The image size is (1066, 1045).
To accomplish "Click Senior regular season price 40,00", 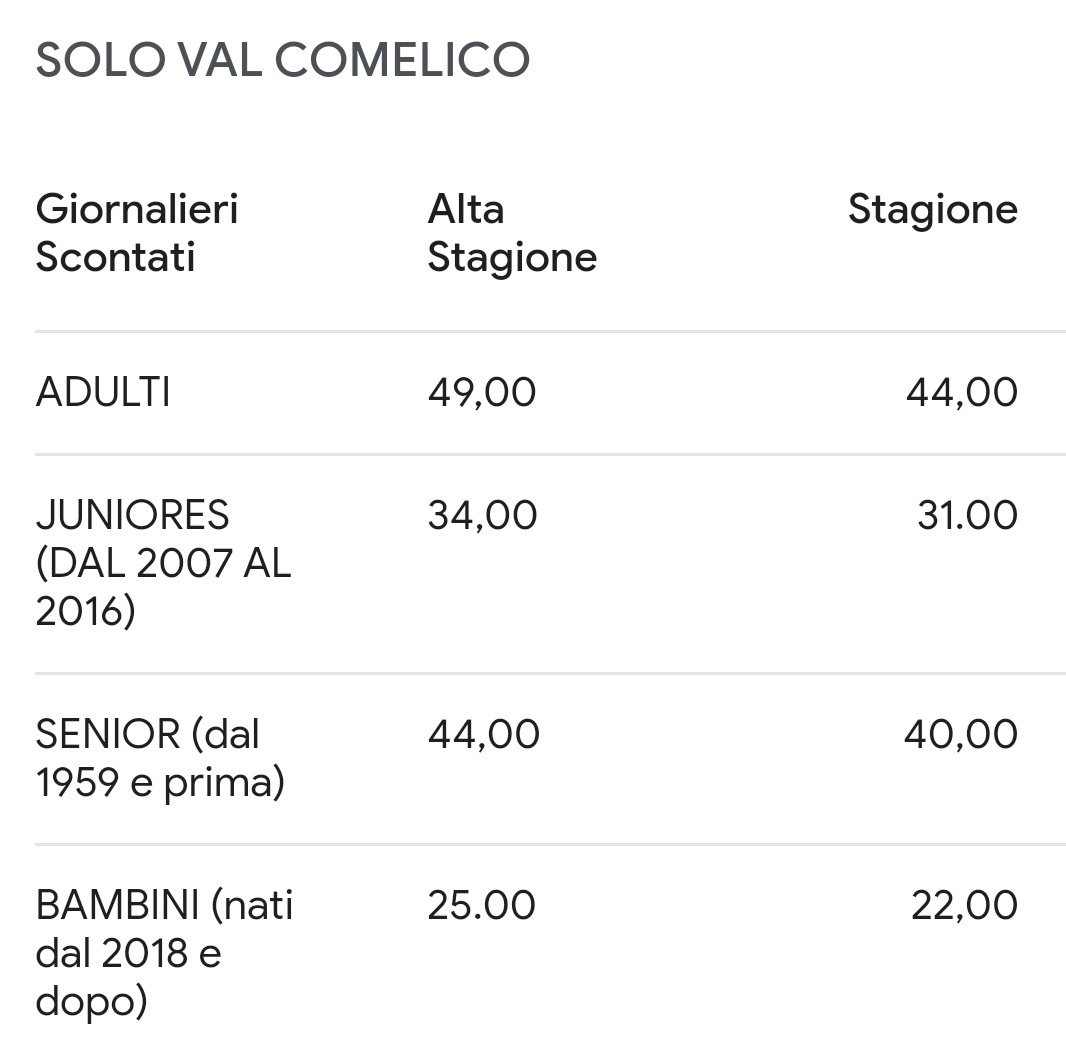I will click(960, 735).
